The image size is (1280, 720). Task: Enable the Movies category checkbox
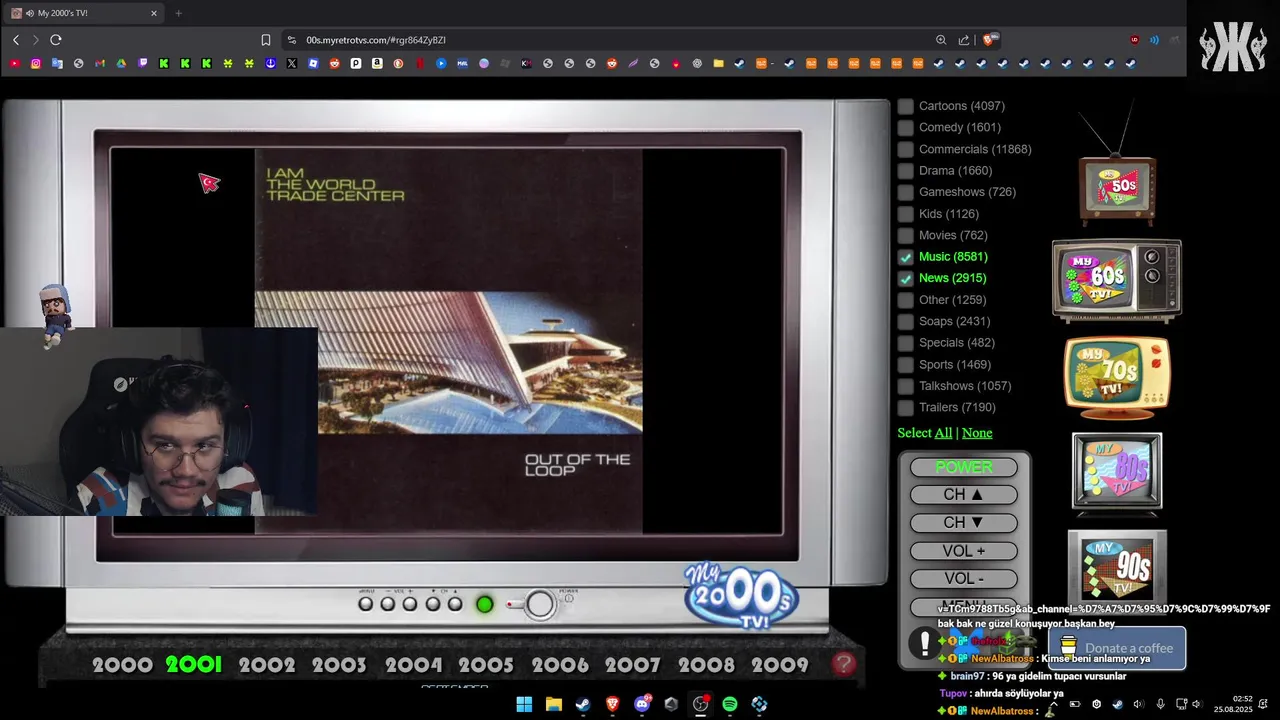(906, 235)
